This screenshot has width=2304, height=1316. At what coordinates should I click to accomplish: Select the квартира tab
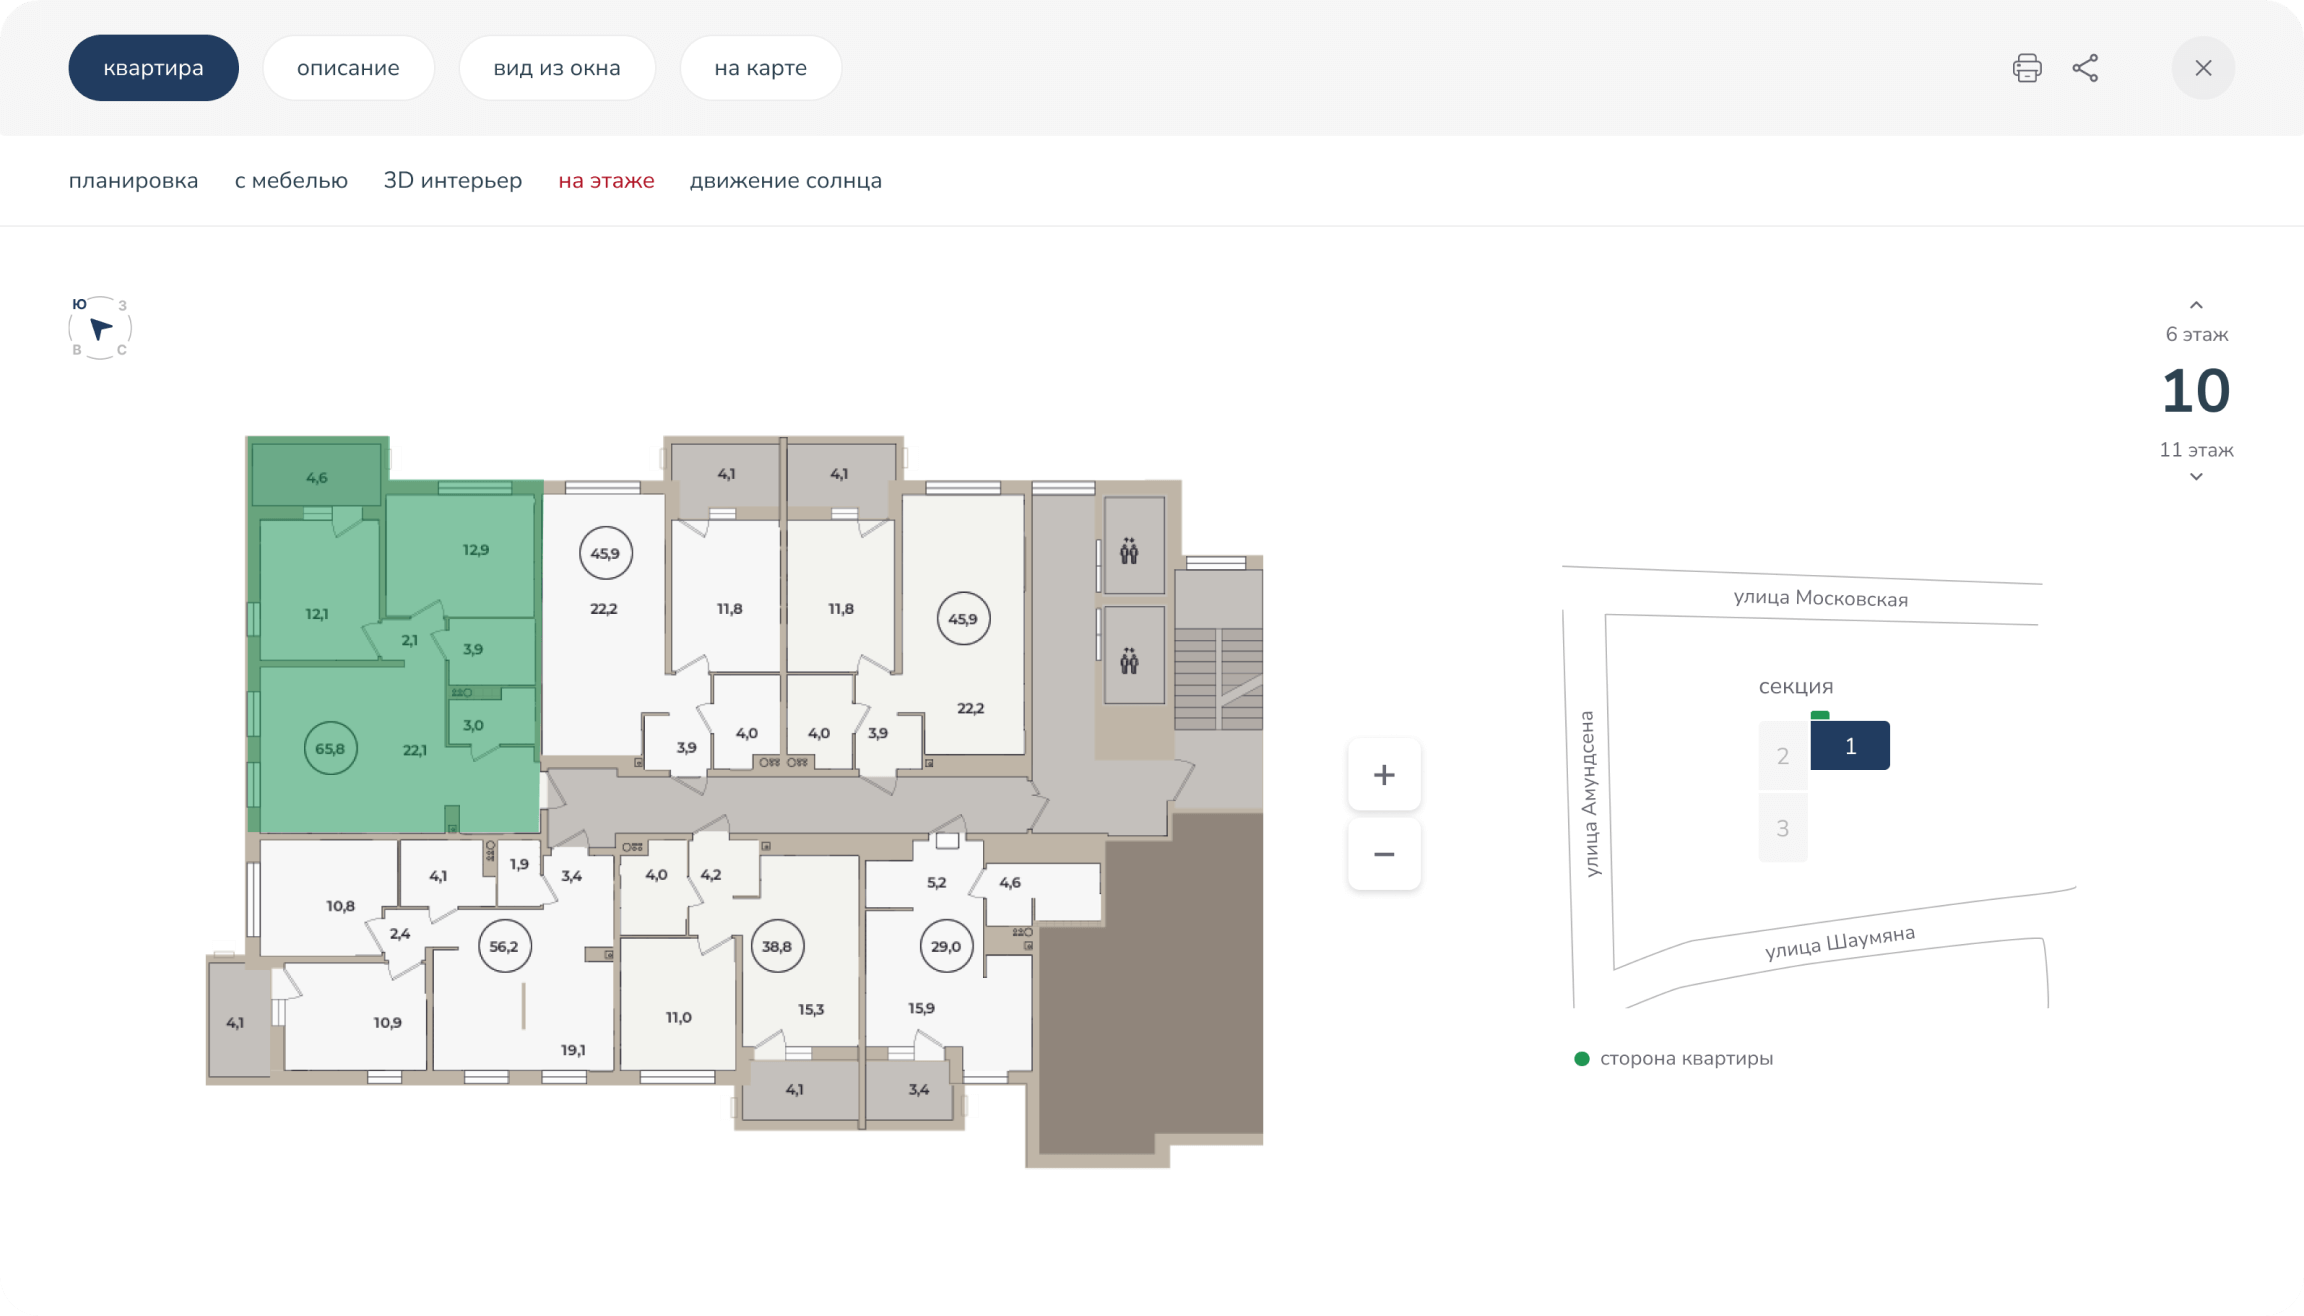[153, 68]
